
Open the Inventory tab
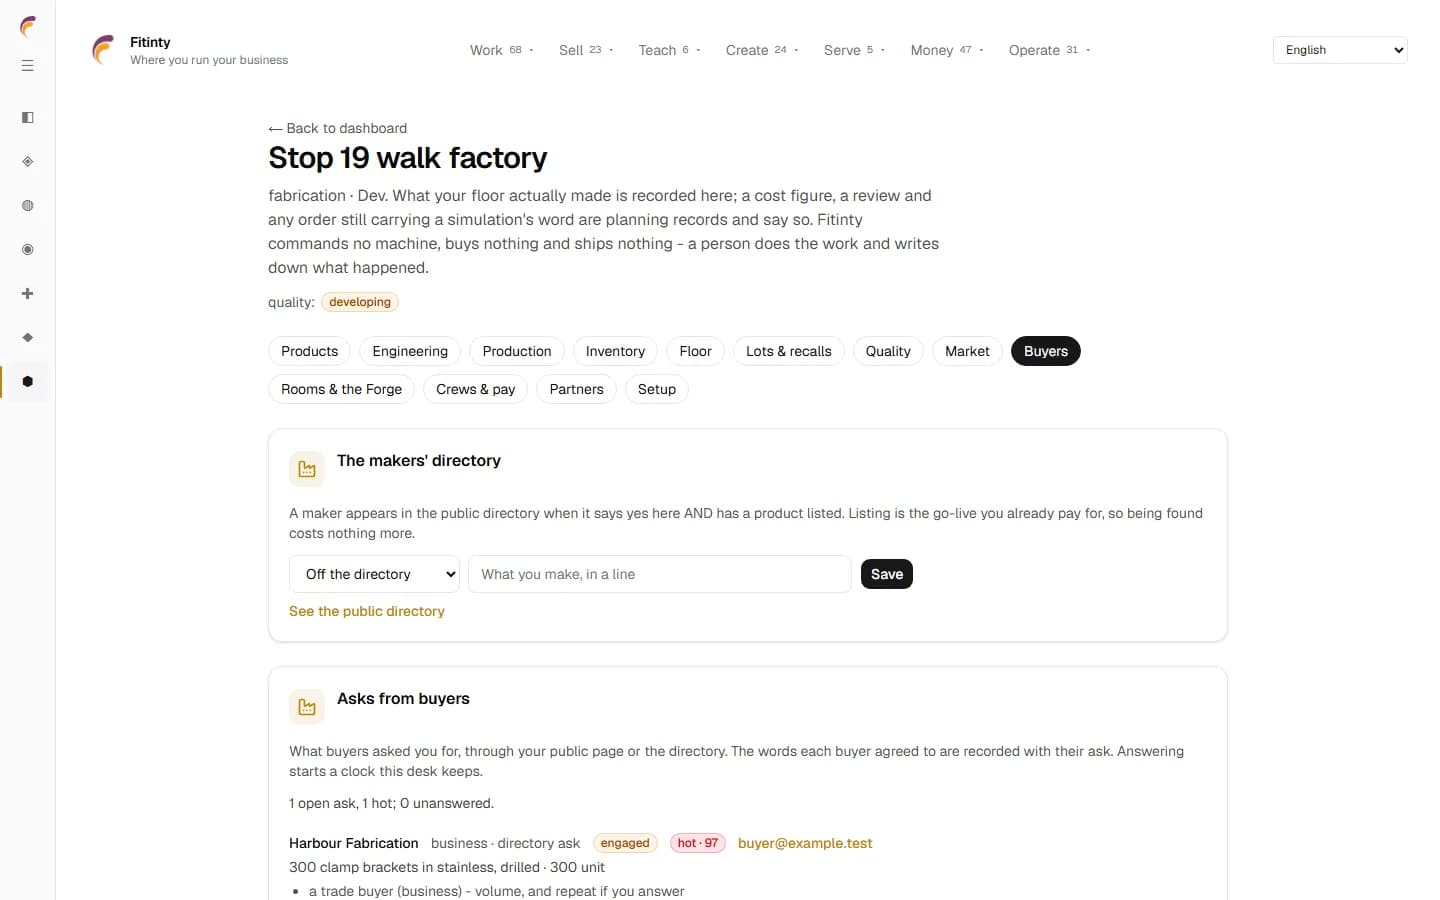tap(615, 351)
